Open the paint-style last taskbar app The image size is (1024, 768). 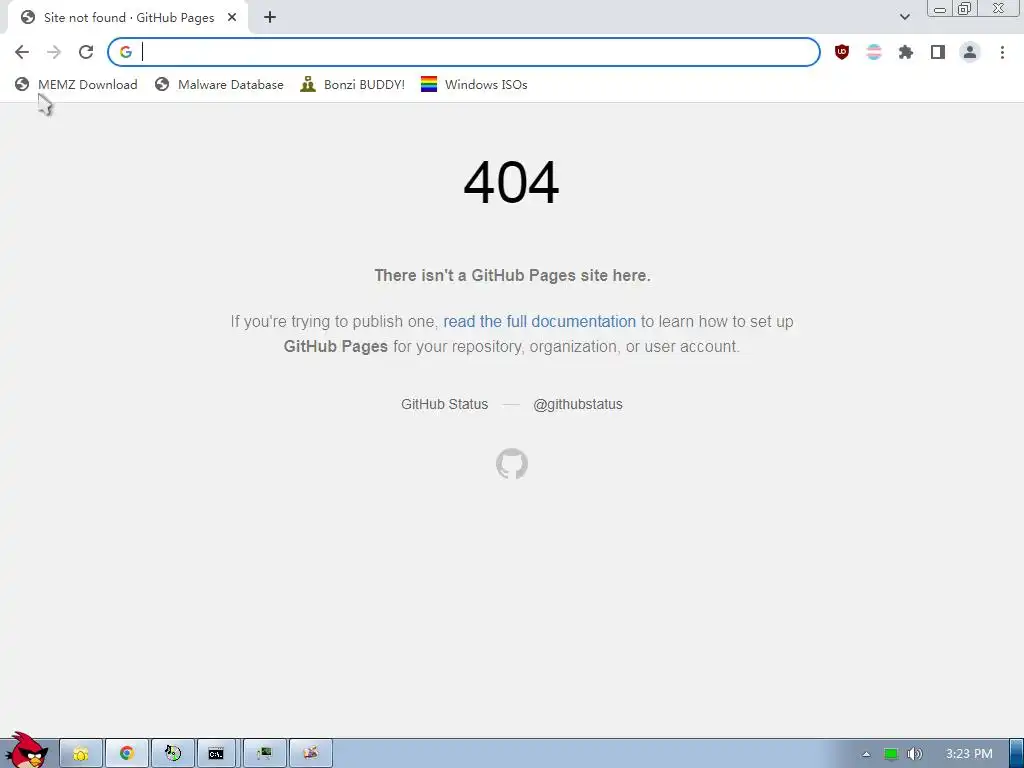point(311,754)
